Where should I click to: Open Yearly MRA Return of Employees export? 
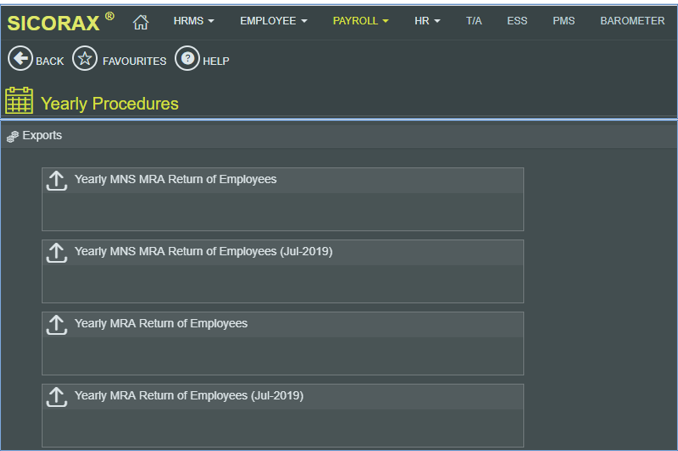(161, 324)
